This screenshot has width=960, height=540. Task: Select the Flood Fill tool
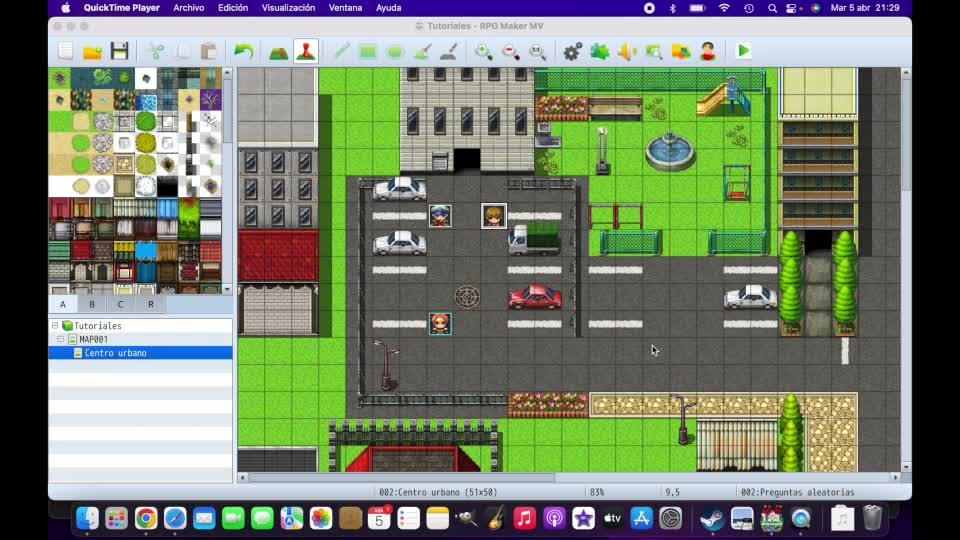[x=422, y=51]
